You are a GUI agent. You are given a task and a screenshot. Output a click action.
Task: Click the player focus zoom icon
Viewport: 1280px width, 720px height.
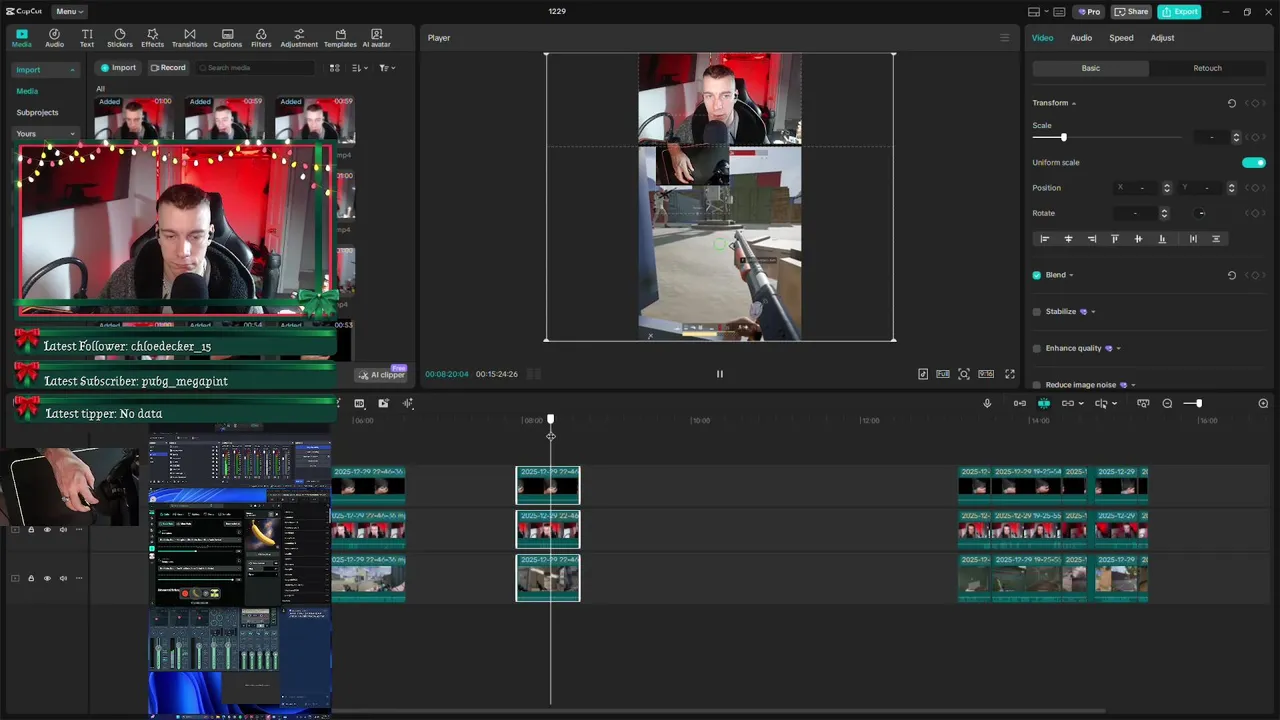point(964,374)
